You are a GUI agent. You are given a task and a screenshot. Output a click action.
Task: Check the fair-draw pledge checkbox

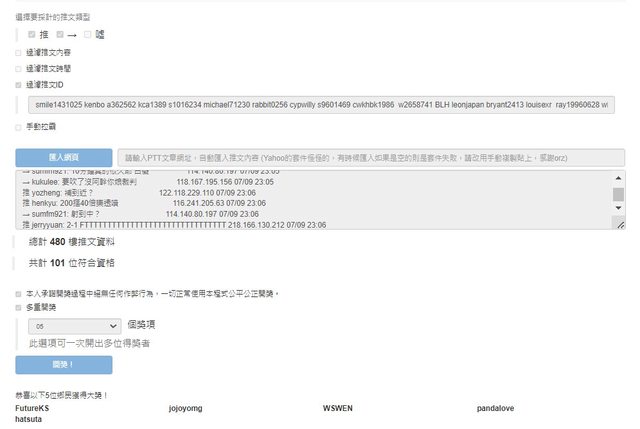[x=19, y=294]
